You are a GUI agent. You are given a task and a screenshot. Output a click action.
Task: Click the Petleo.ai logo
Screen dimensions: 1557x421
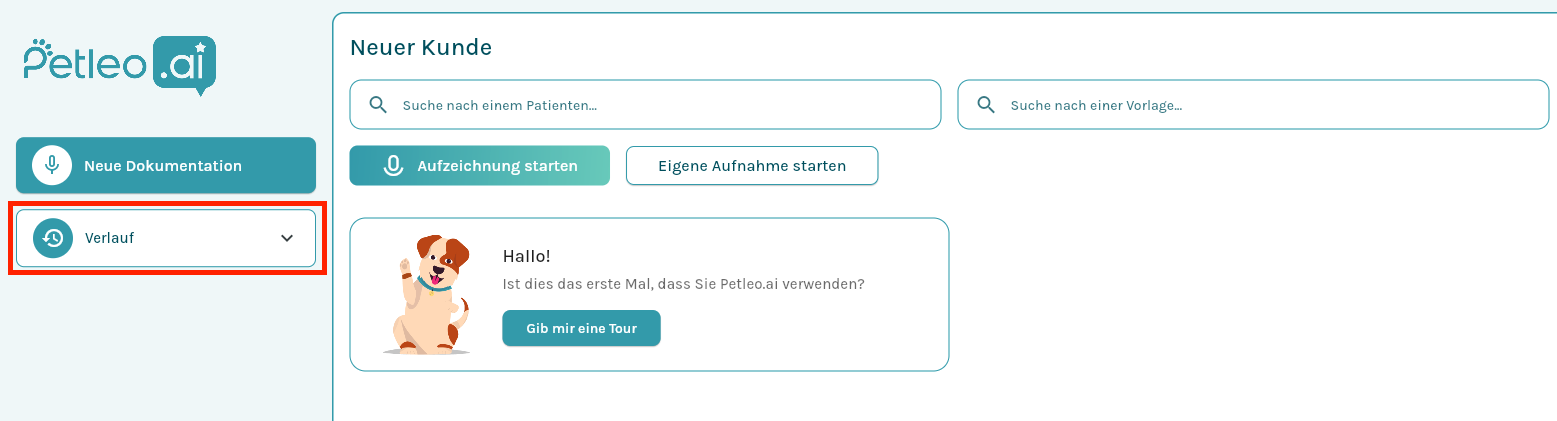coord(120,65)
